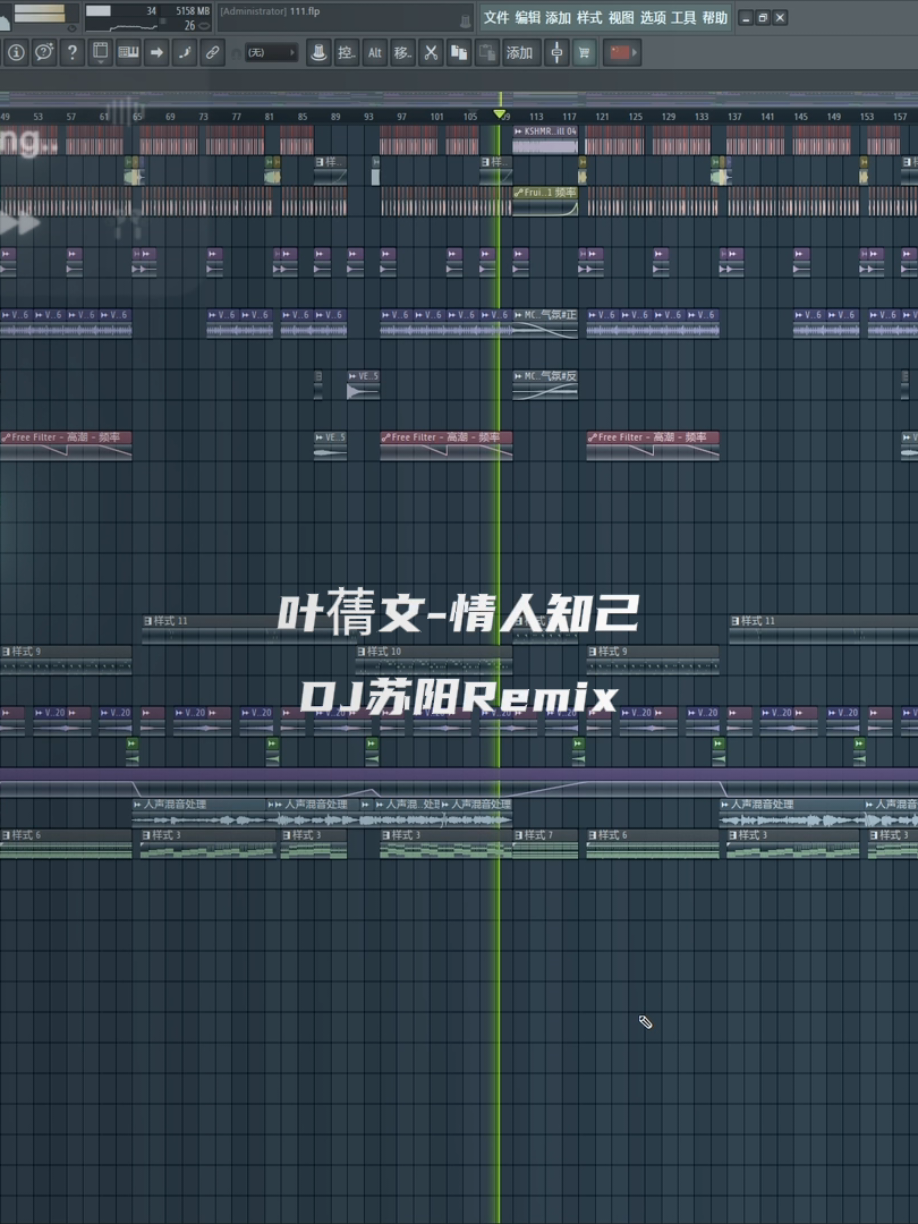Click the info (i) toolbar icon
The image size is (918, 1224).
16,53
